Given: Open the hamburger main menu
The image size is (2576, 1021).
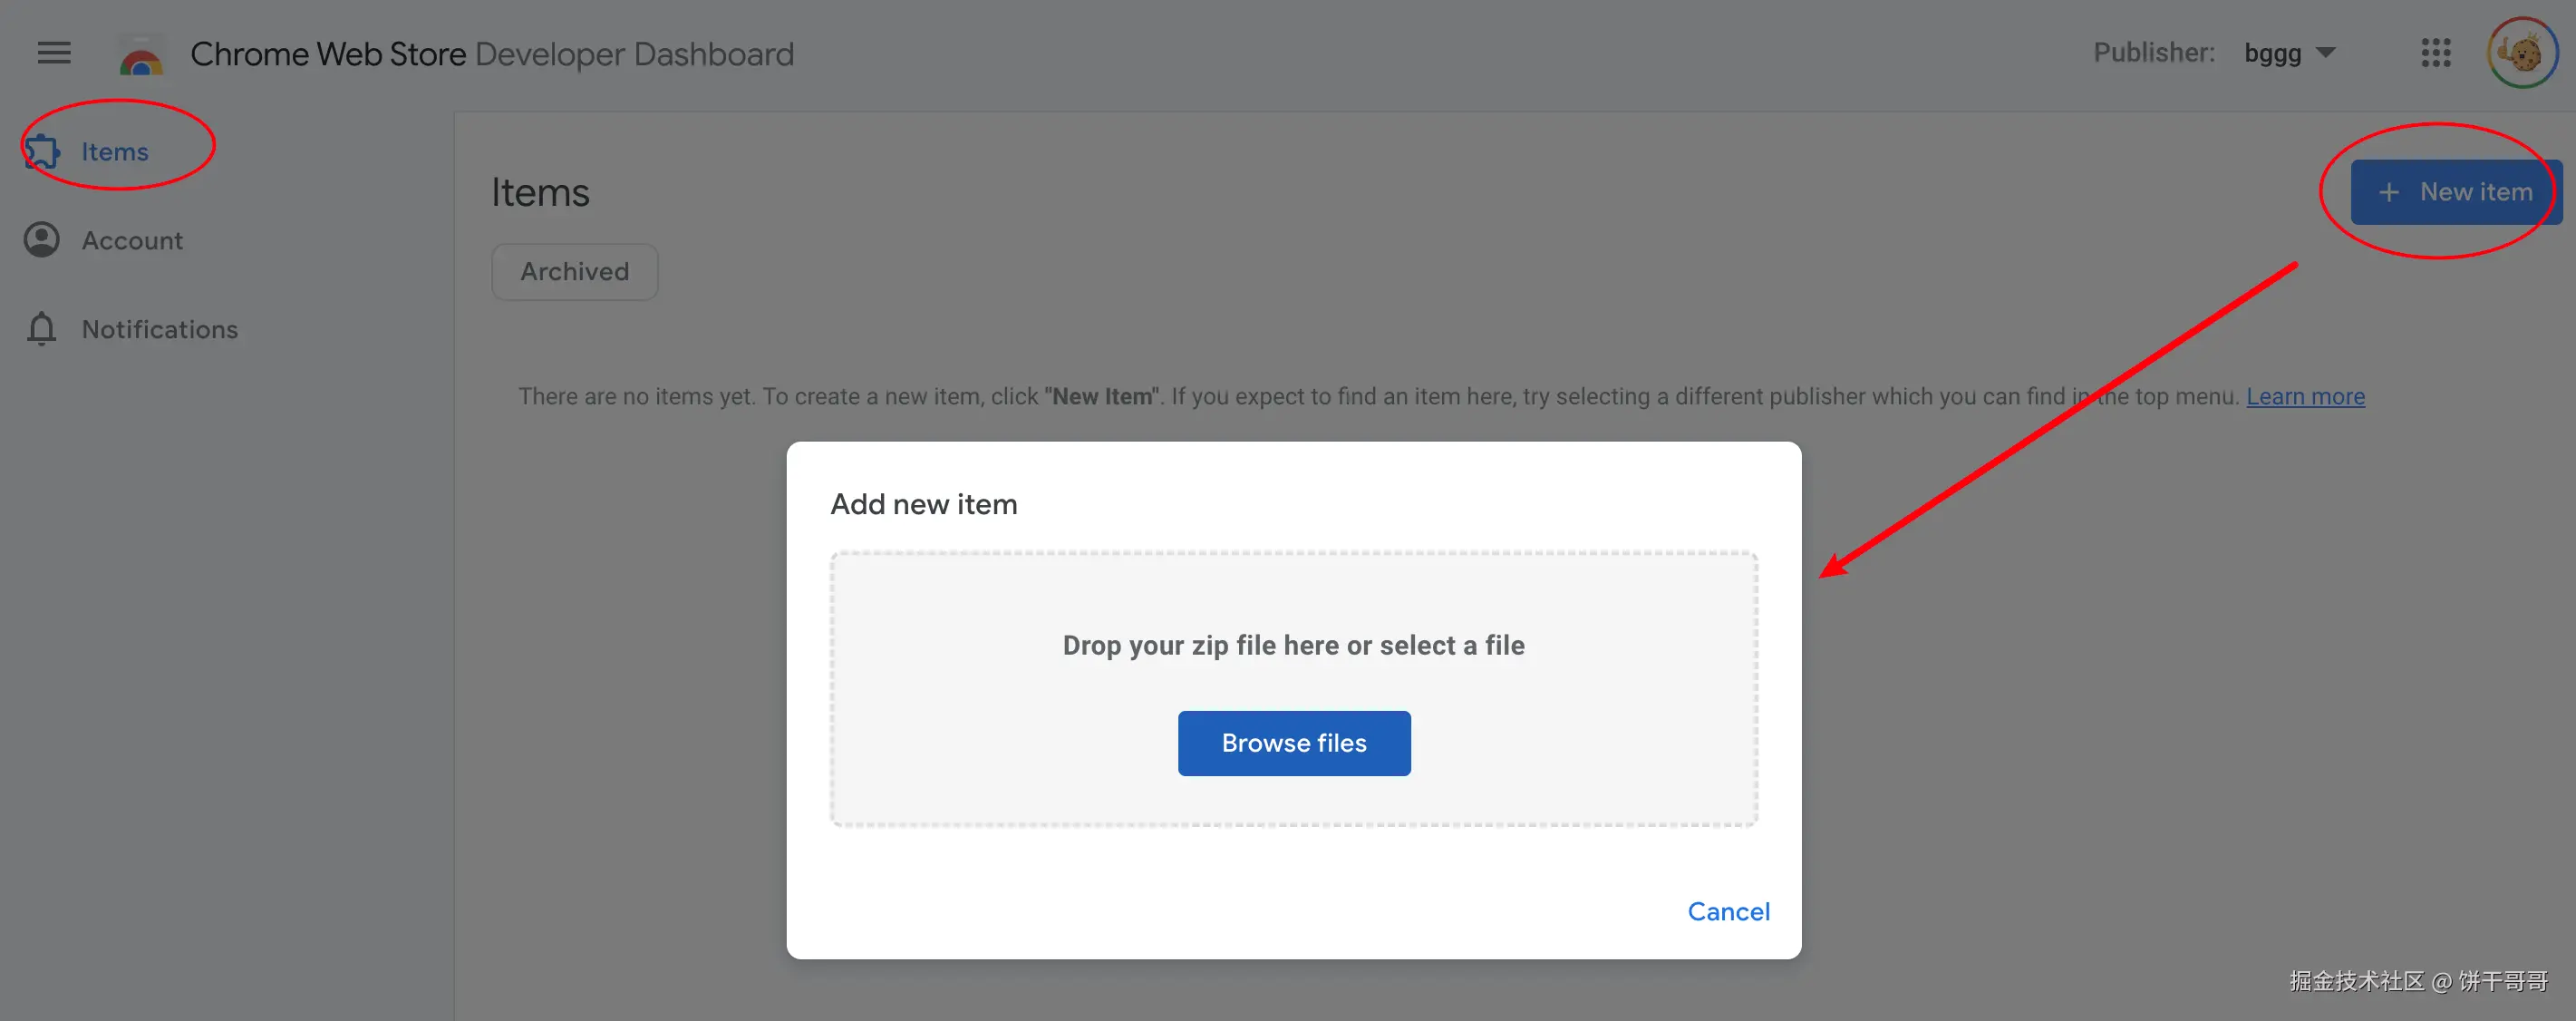Looking at the screenshot, I should click(54, 53).
